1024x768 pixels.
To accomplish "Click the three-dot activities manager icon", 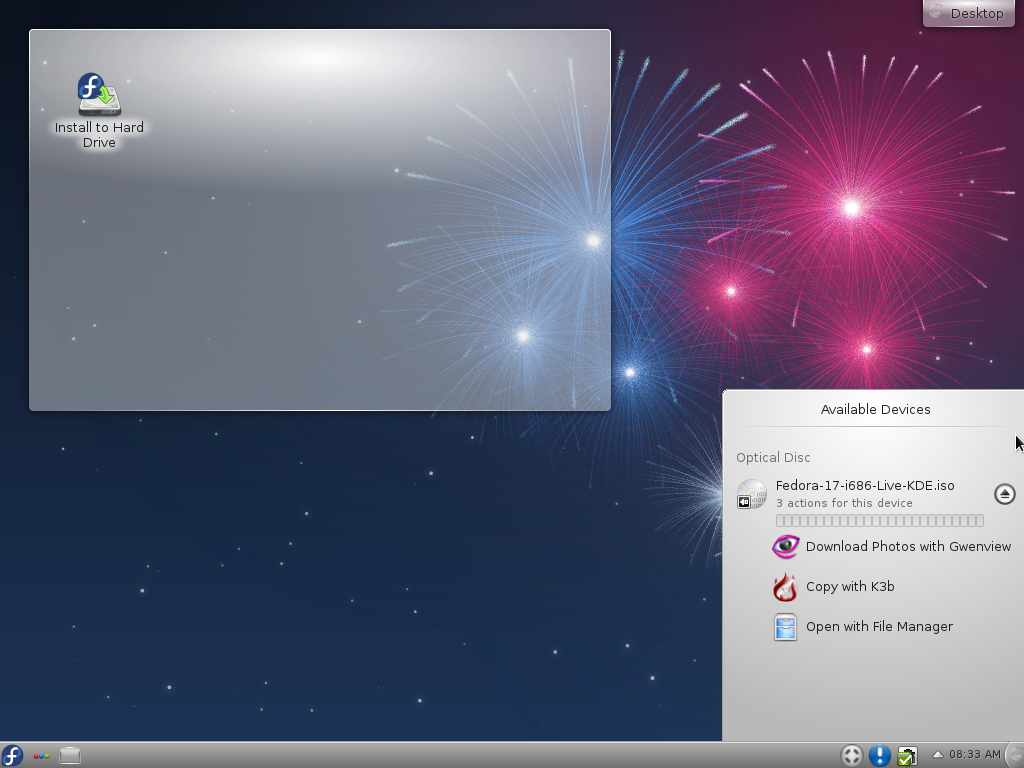I will click(x=41, y=756).
